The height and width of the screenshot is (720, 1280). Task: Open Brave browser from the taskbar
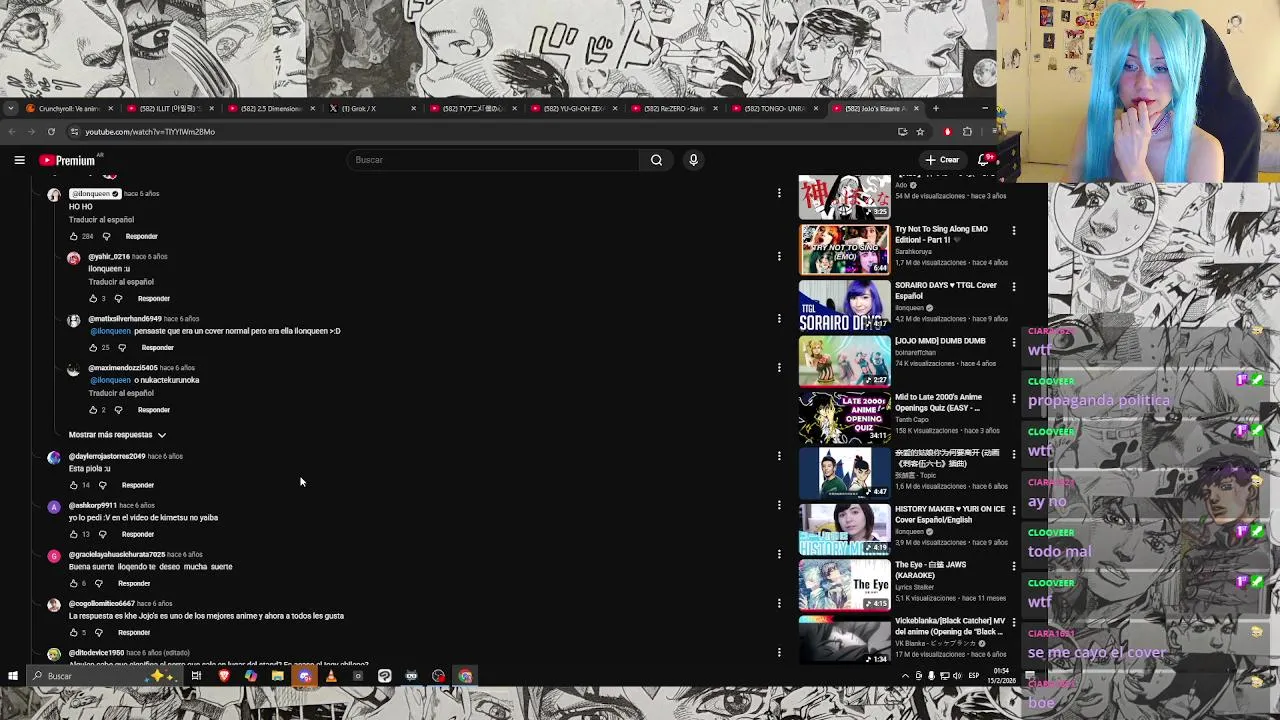224,676
